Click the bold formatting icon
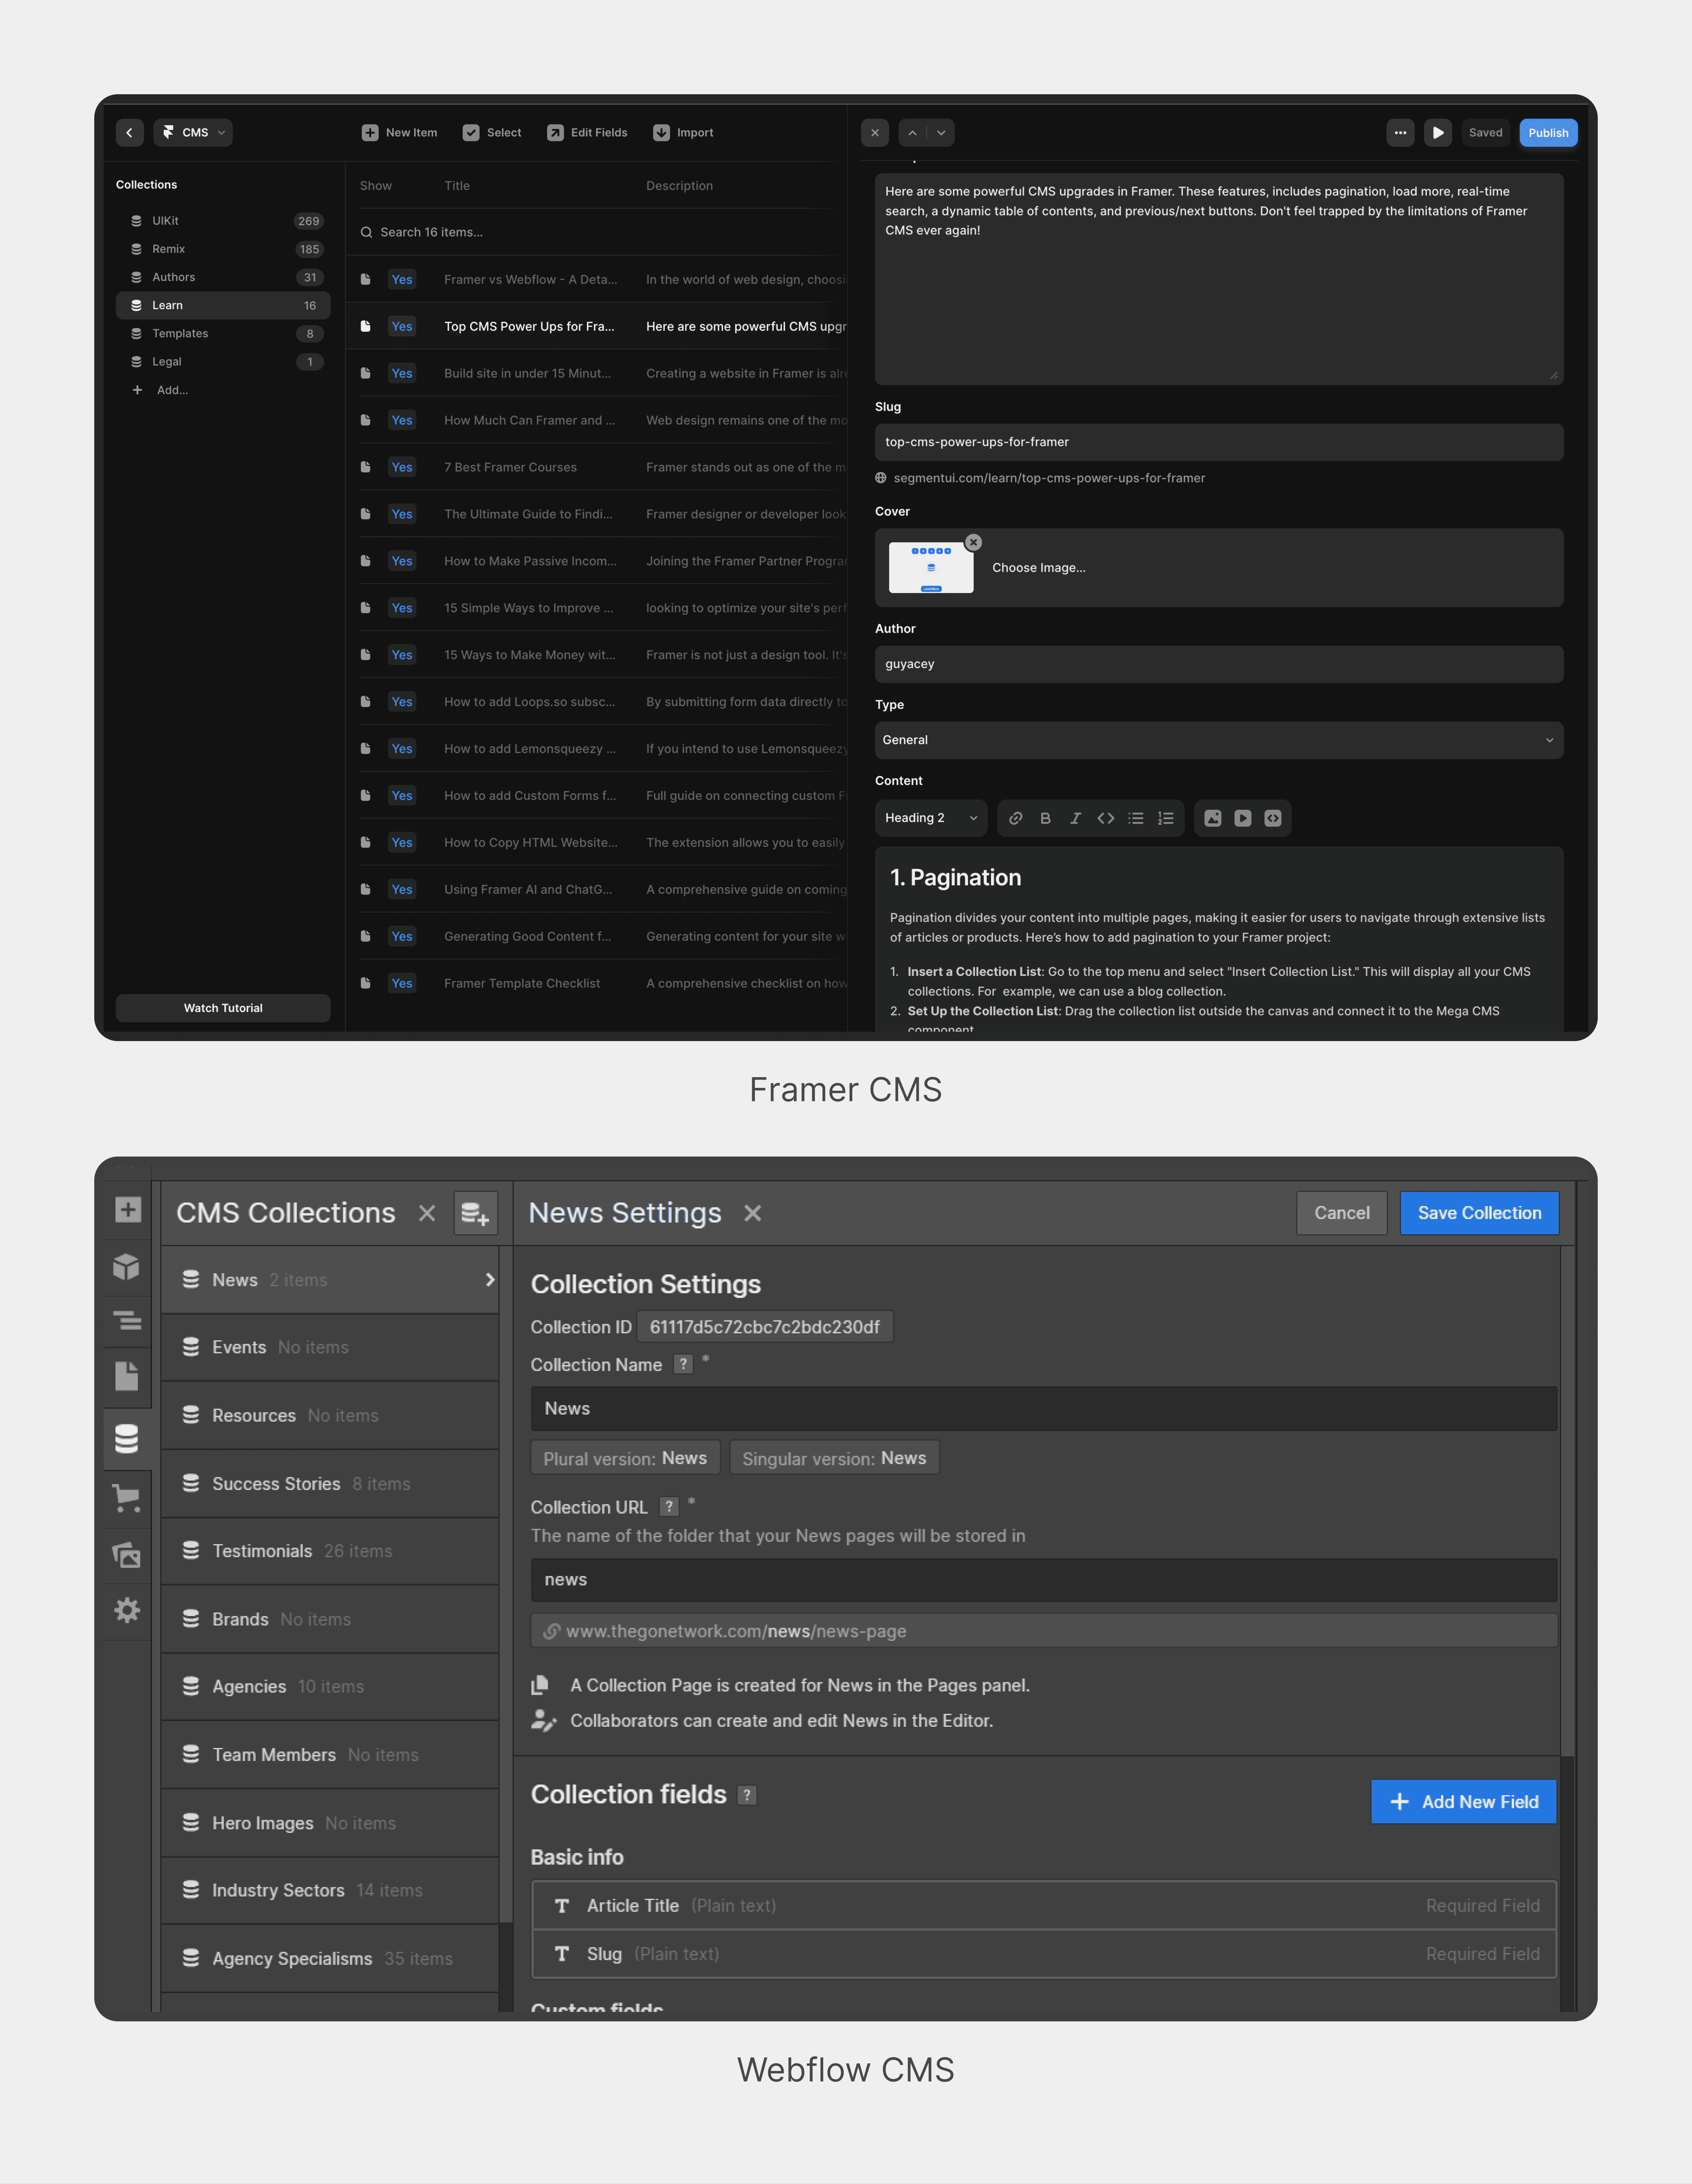The width and height of the screenshot is (1692, 2184). click(1045, 818)
